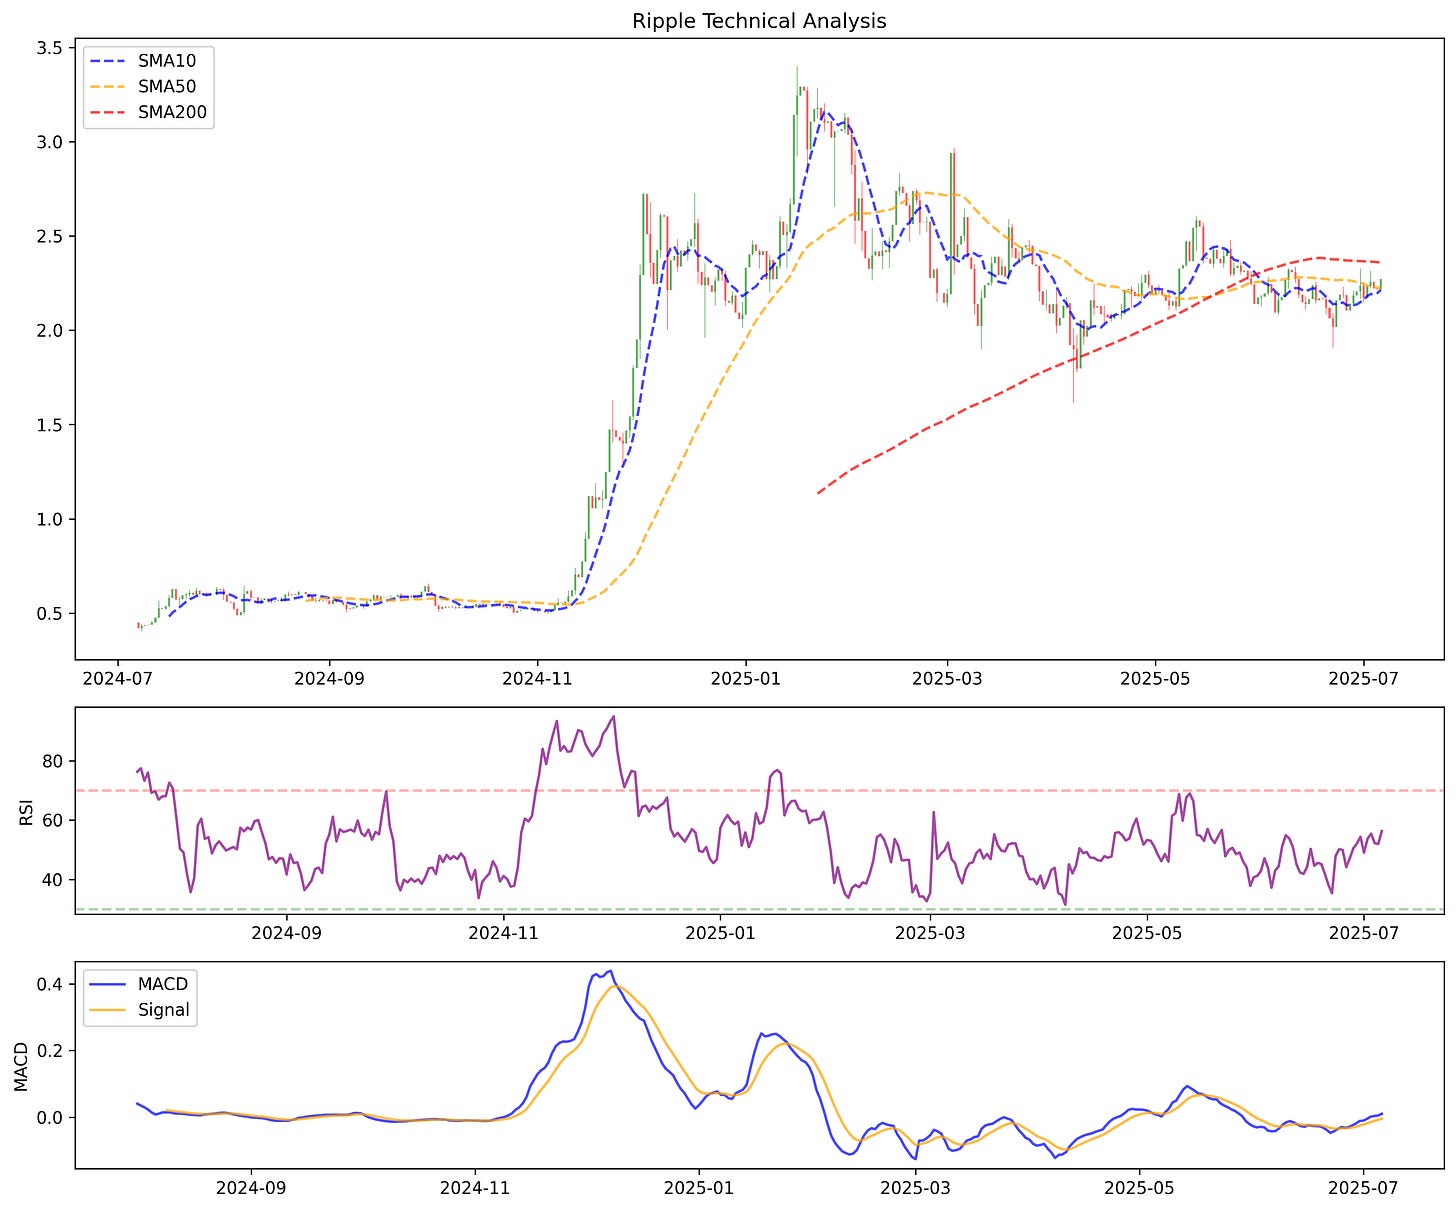The width and height of the screenshot is (1456, 1210).
Task: Click the rotated RSI y-axis label
Action: pos(26,811)
